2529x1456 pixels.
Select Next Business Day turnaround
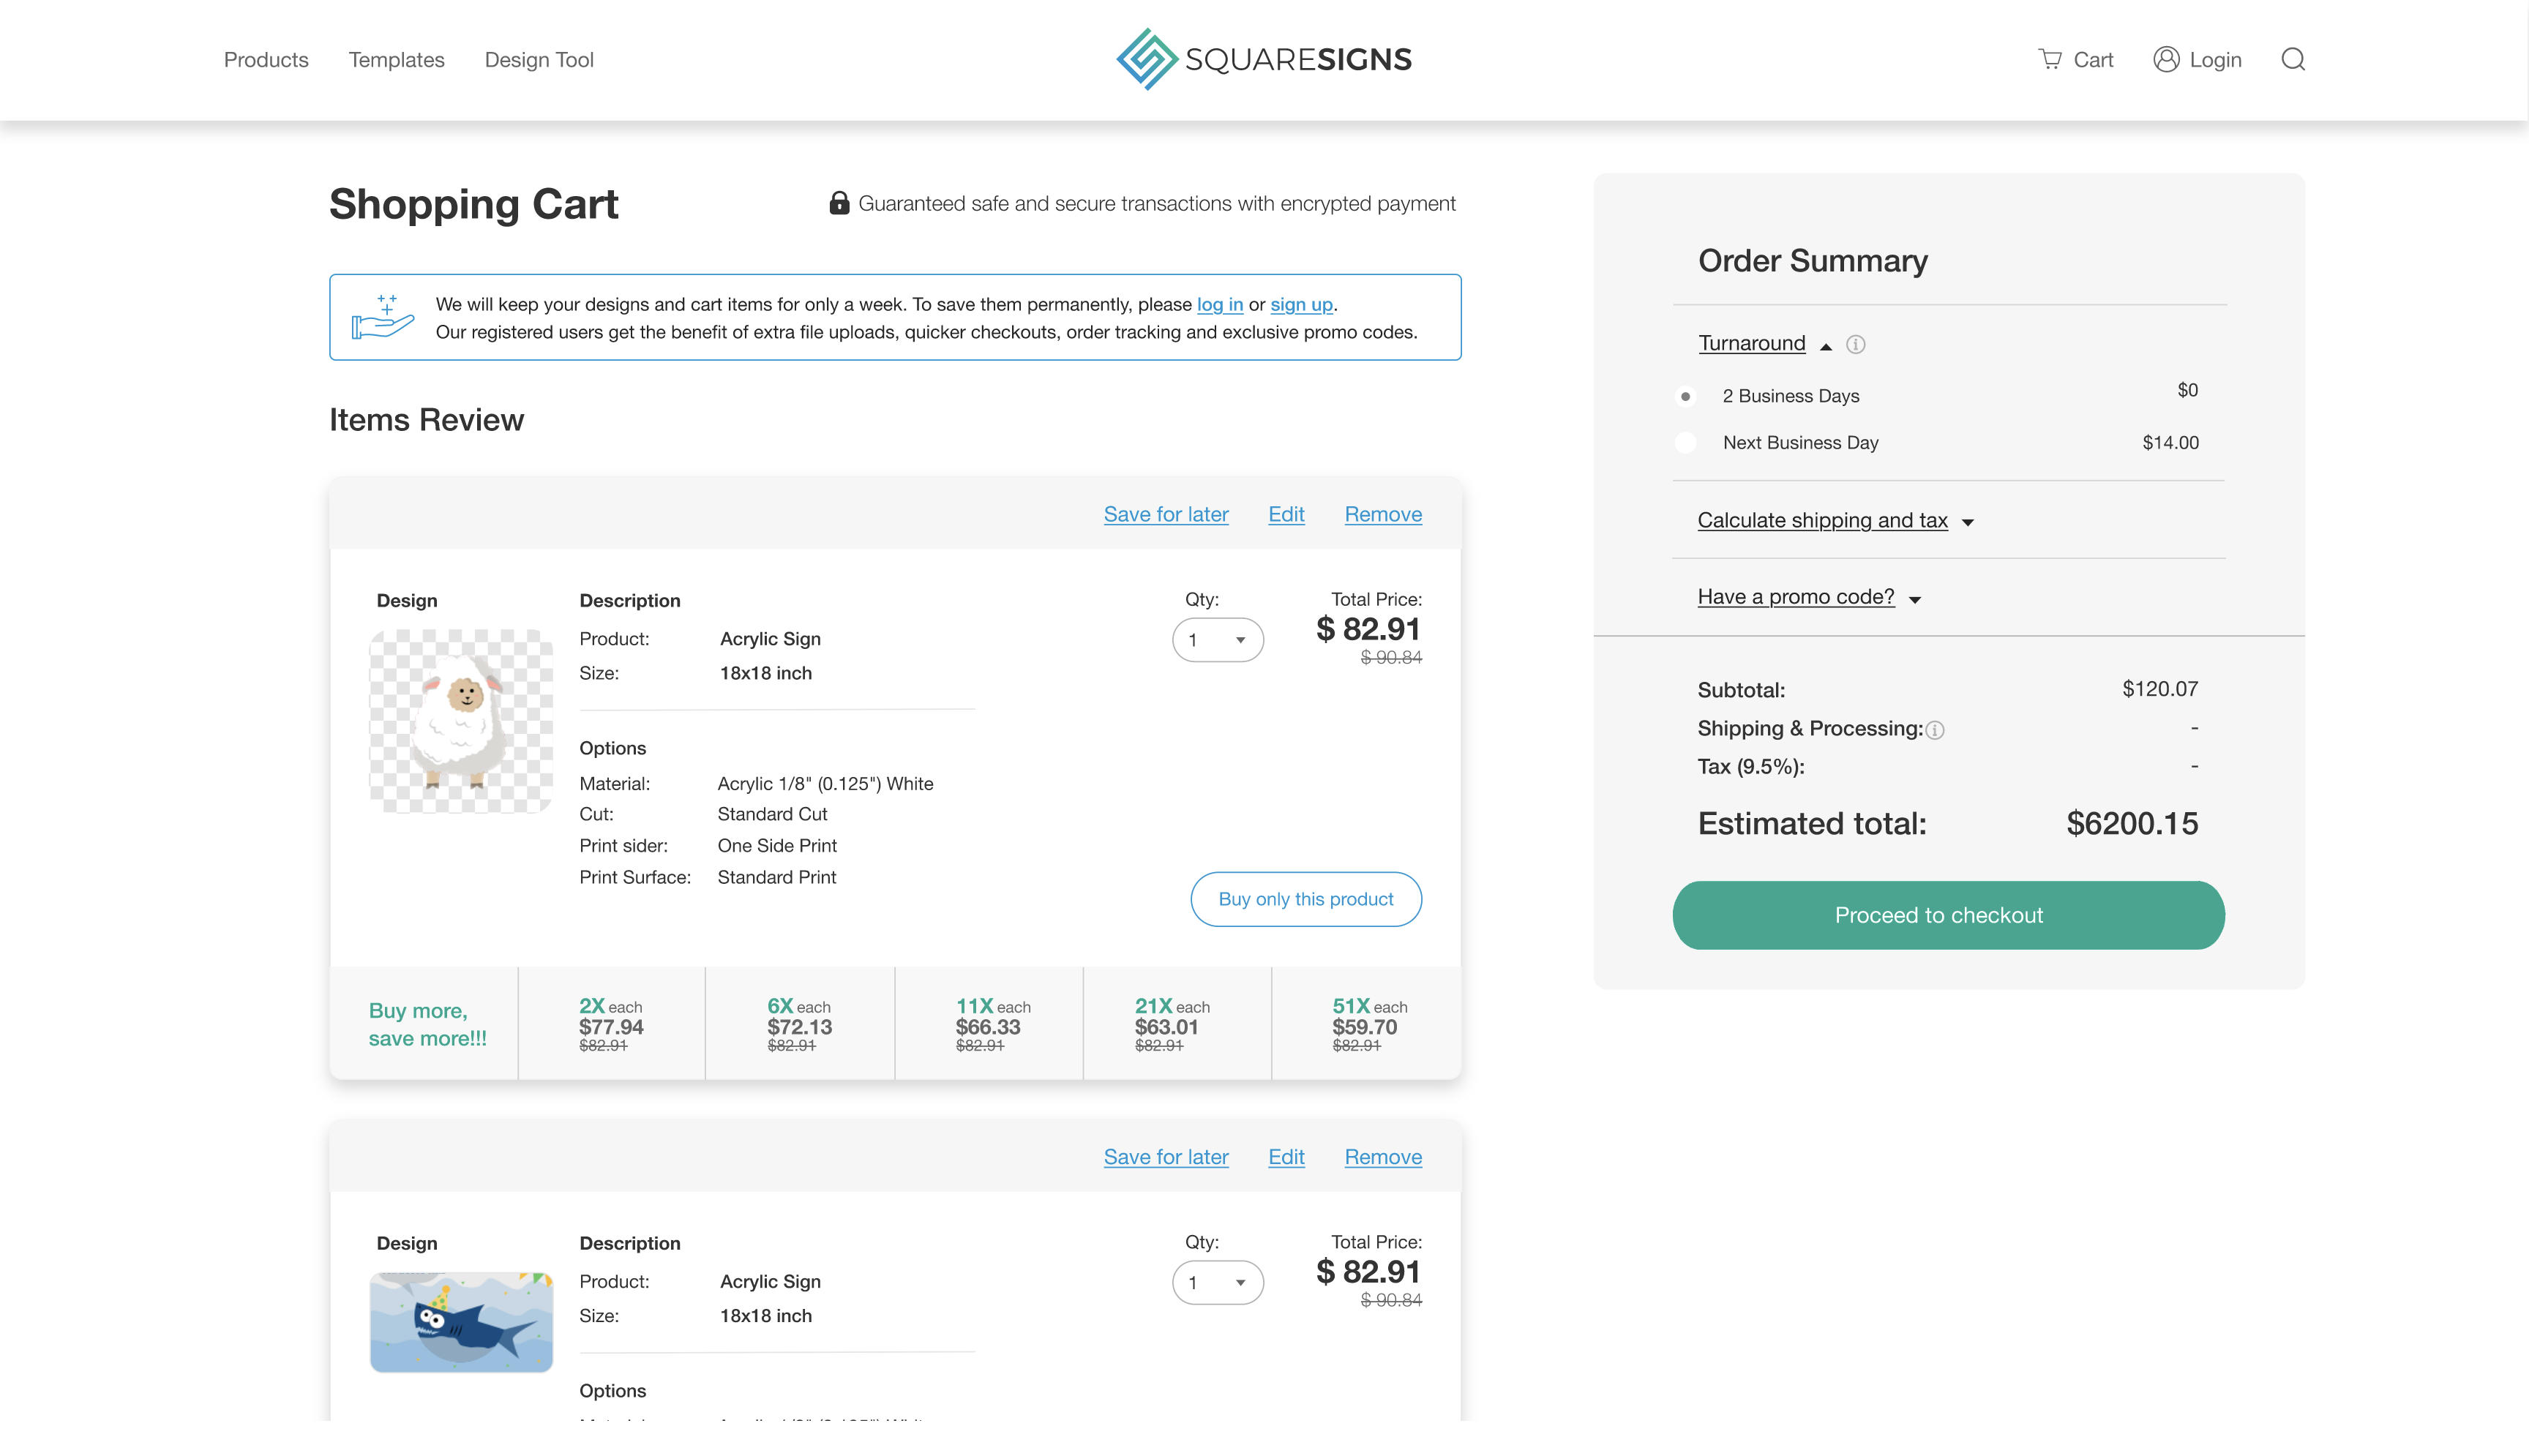1686,442
